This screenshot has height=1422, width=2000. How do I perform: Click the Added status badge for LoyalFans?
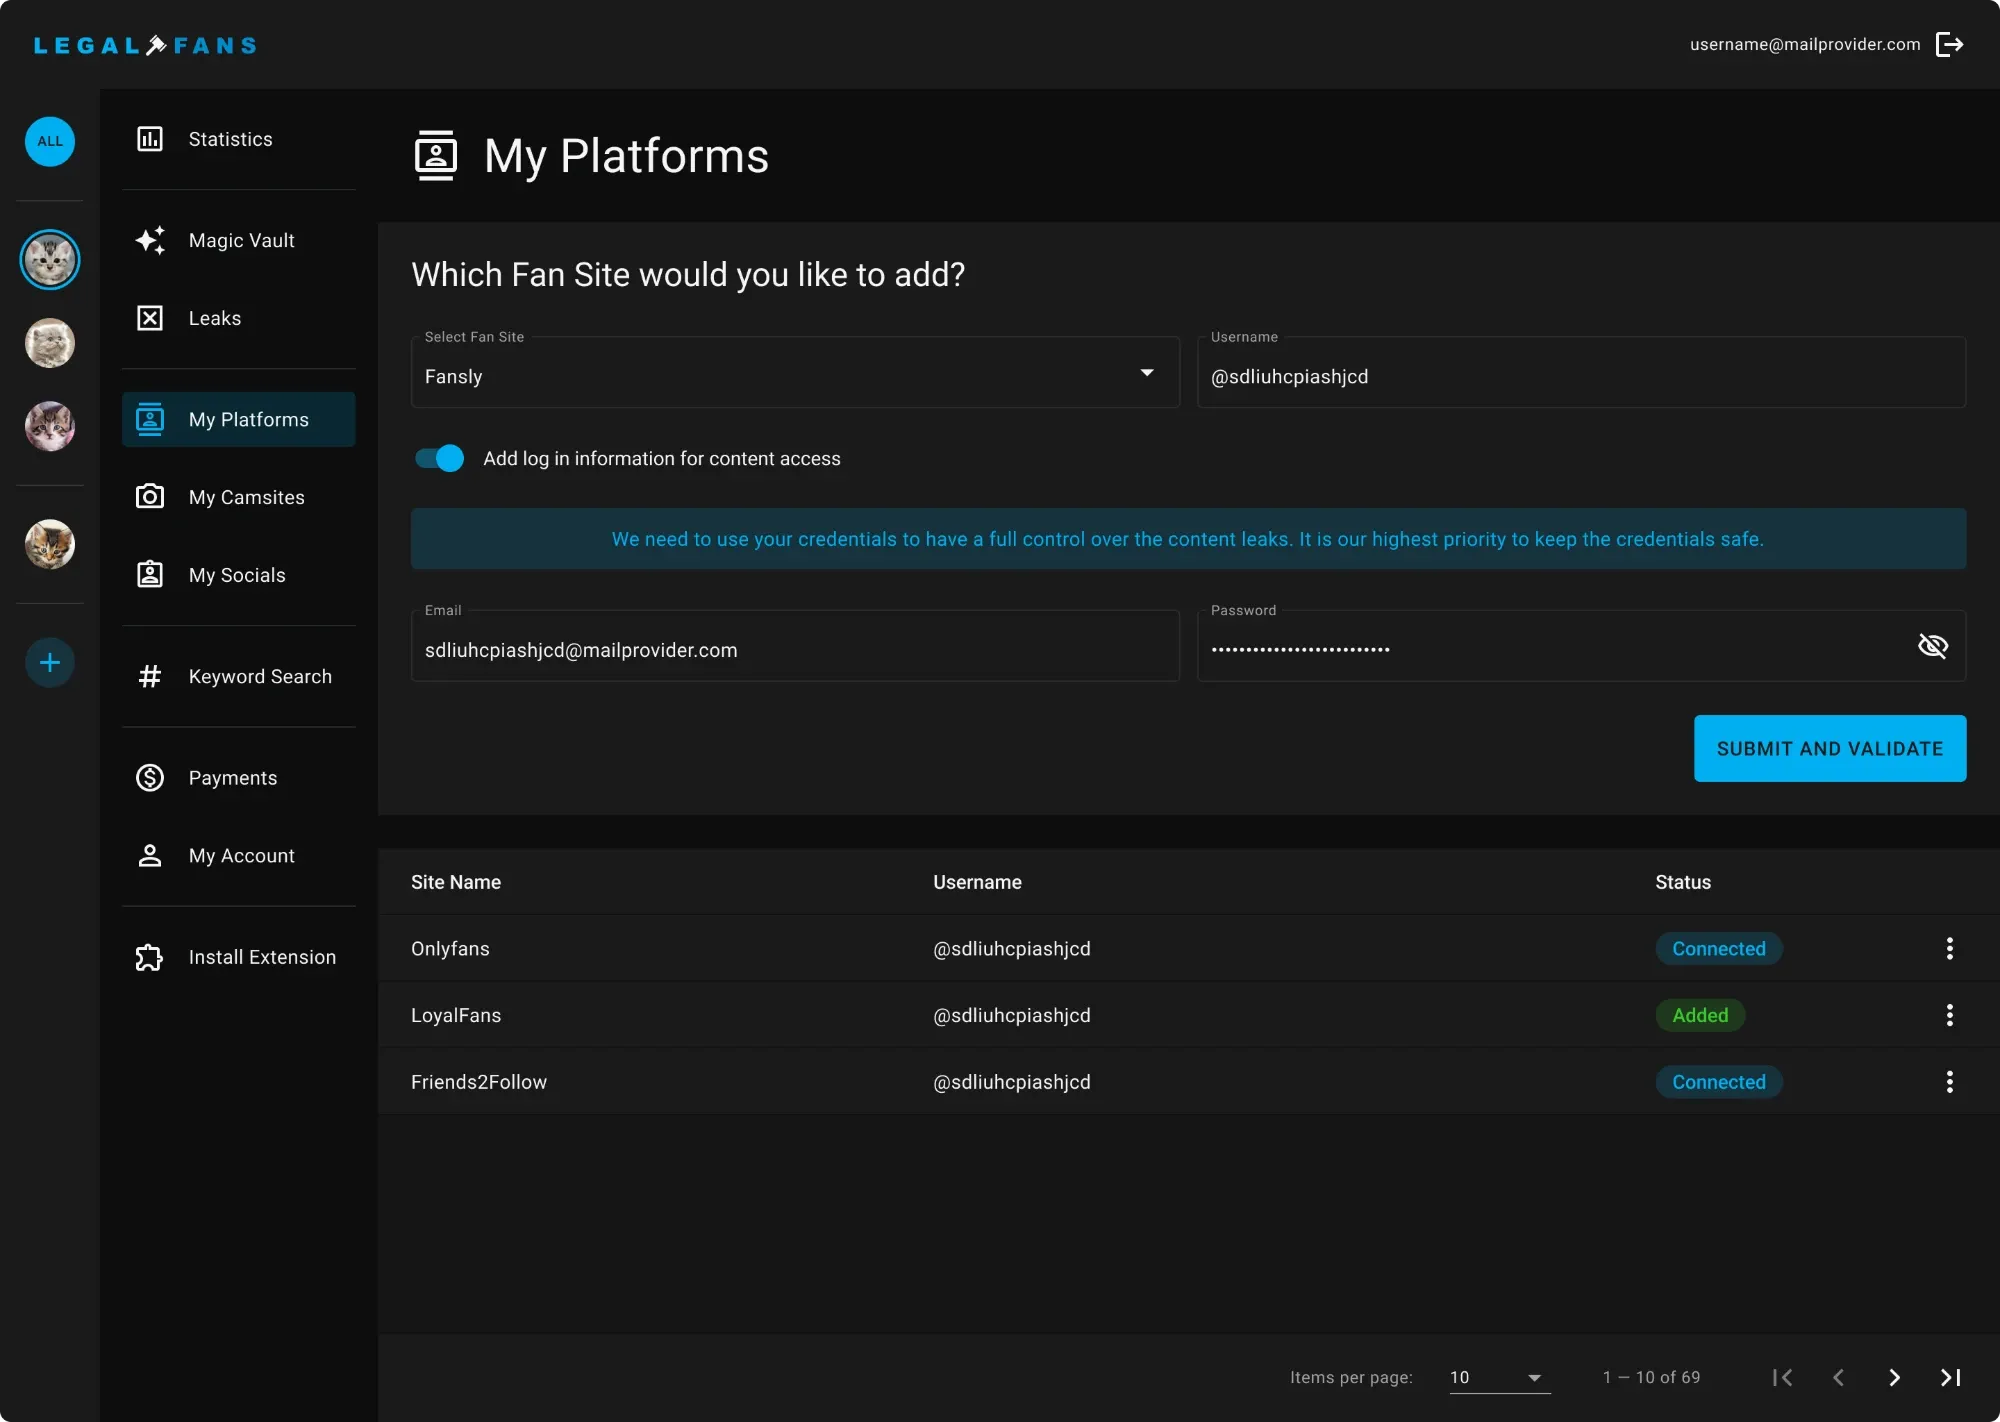(x=1700, y=1015)
